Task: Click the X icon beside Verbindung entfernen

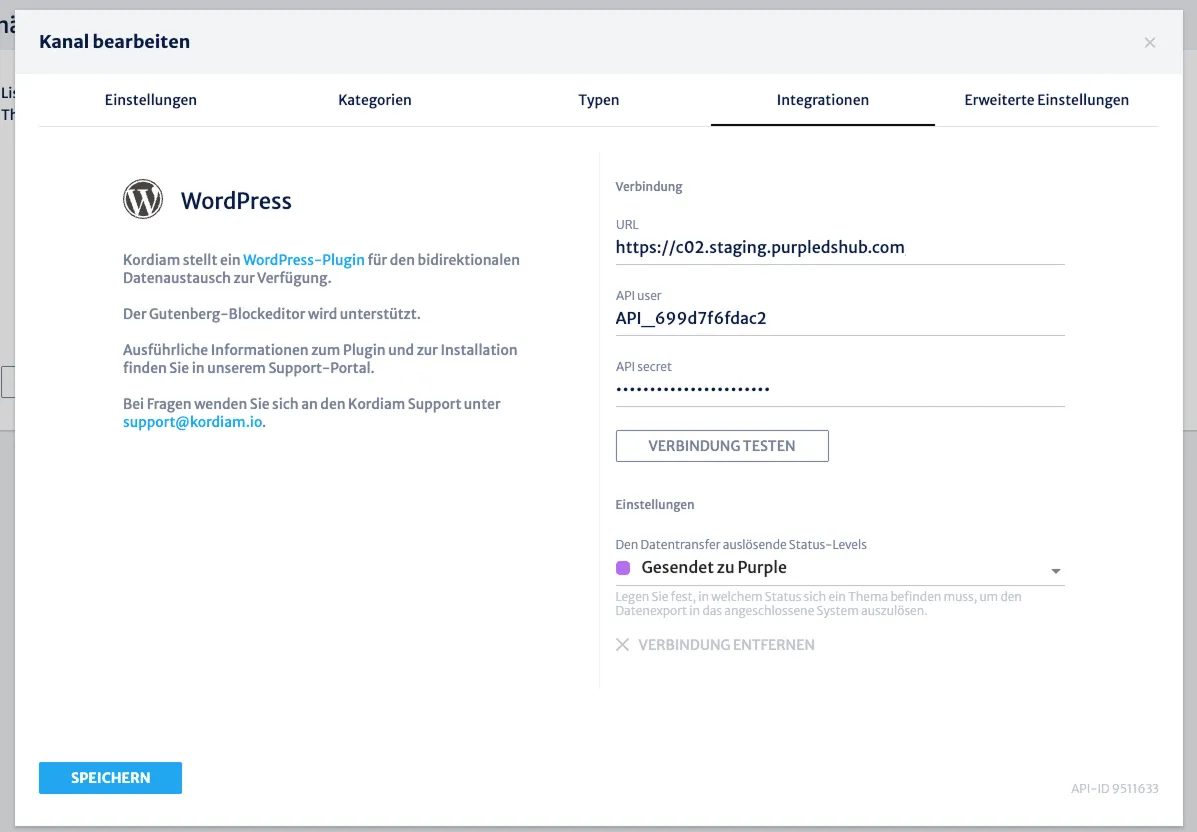Action: [x=622, y=645]
